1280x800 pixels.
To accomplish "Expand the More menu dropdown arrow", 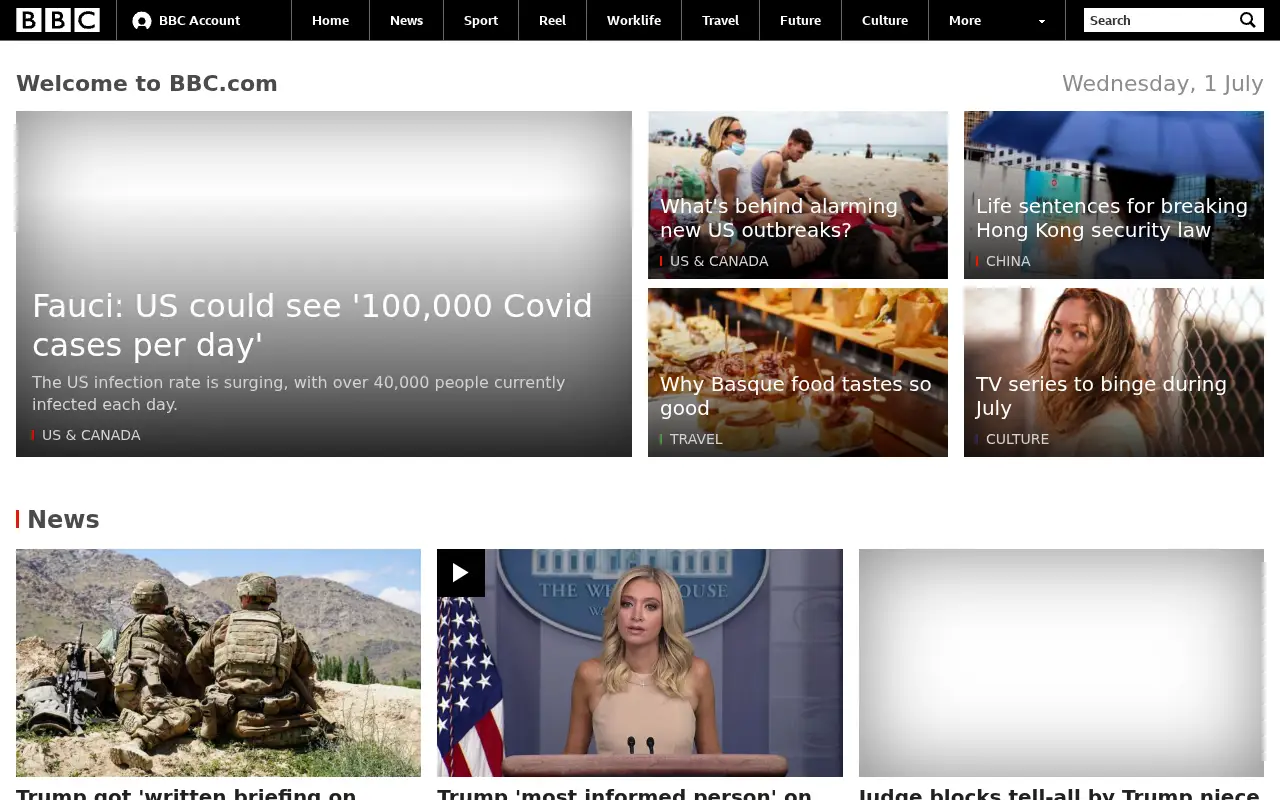I will click(1041, 21).
